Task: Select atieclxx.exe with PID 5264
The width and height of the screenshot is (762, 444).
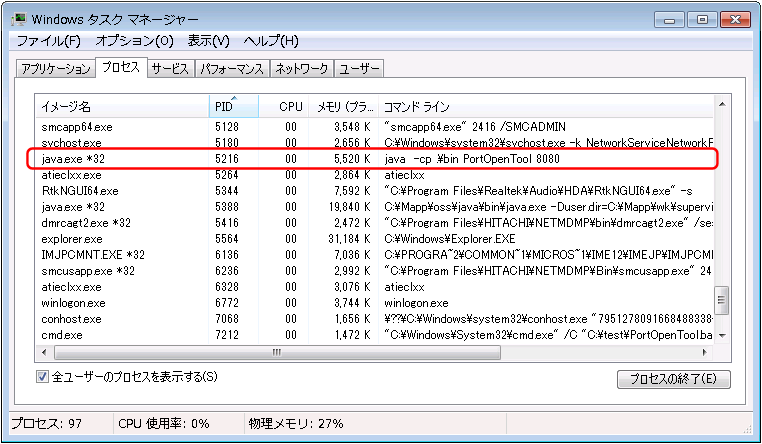Action: (374, 175)
